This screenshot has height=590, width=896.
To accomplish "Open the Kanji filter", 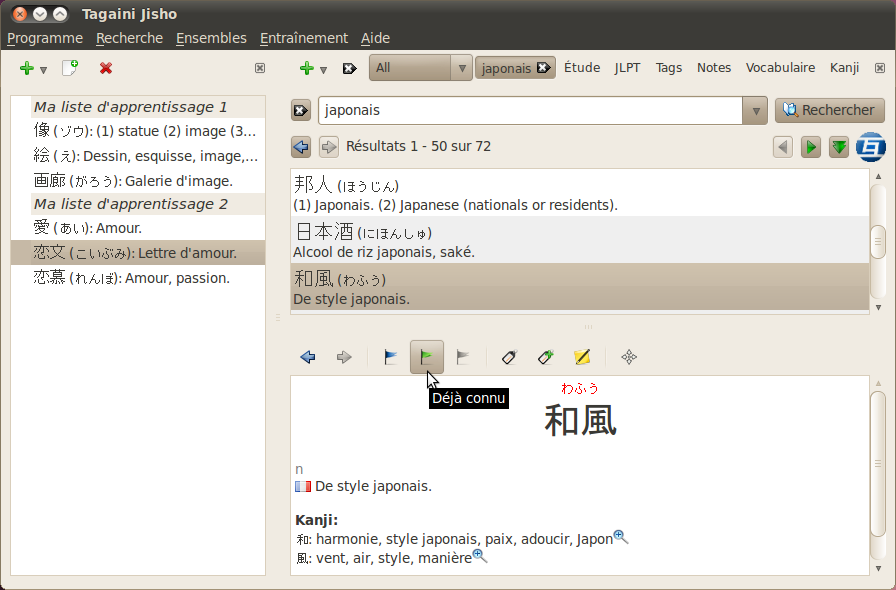I will point(845,67).
